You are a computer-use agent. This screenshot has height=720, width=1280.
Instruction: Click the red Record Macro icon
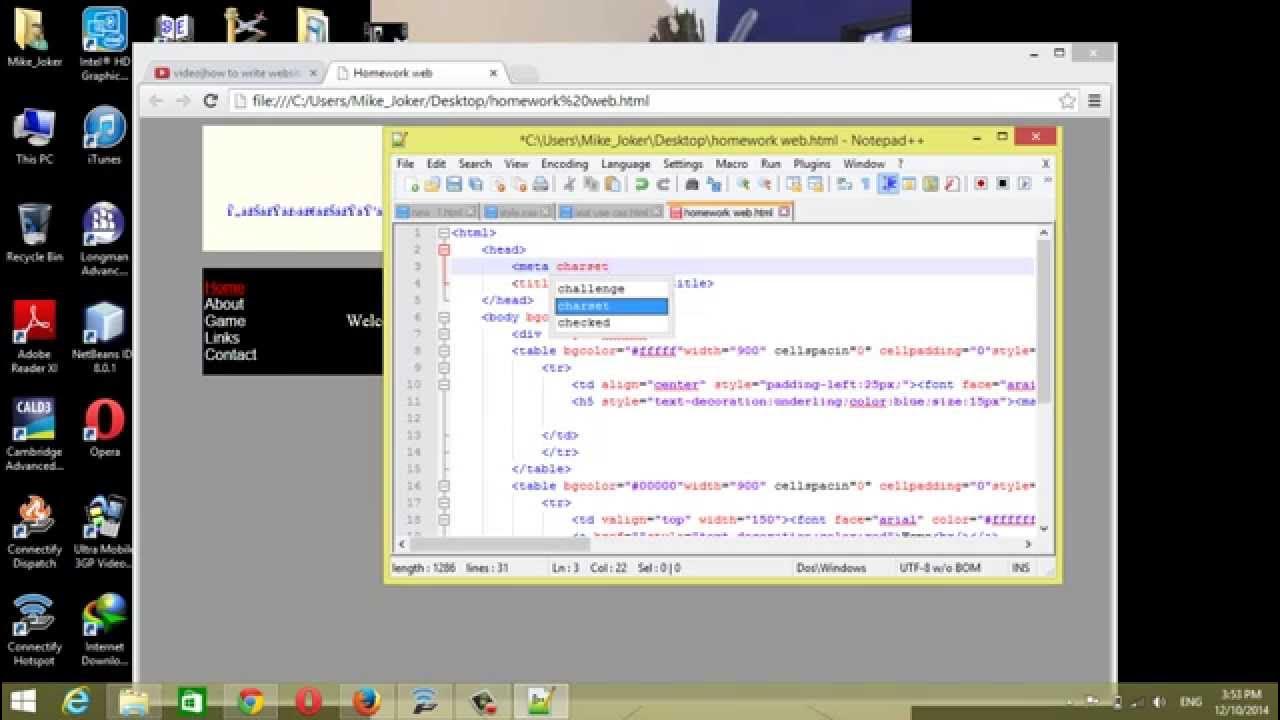coord(980,184)
